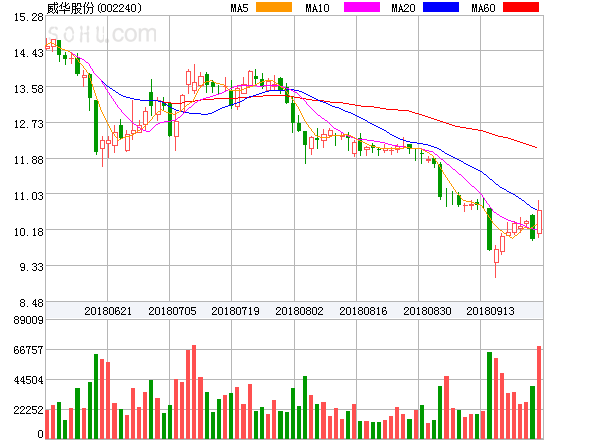Click the 15.28 price axis value
Viewport: 600px width, 440px height.
tap(29, 17)
